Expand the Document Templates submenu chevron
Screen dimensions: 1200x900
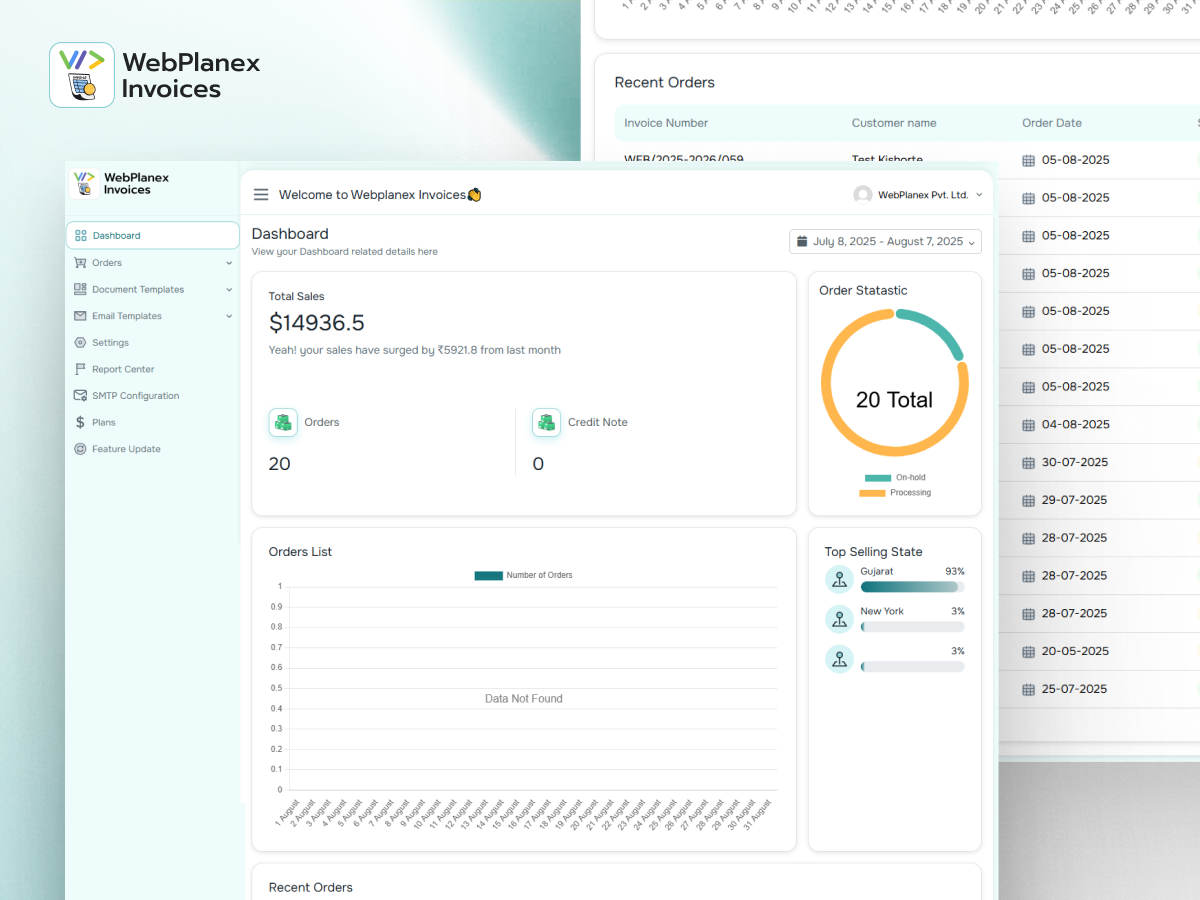(x=229, y=290)
